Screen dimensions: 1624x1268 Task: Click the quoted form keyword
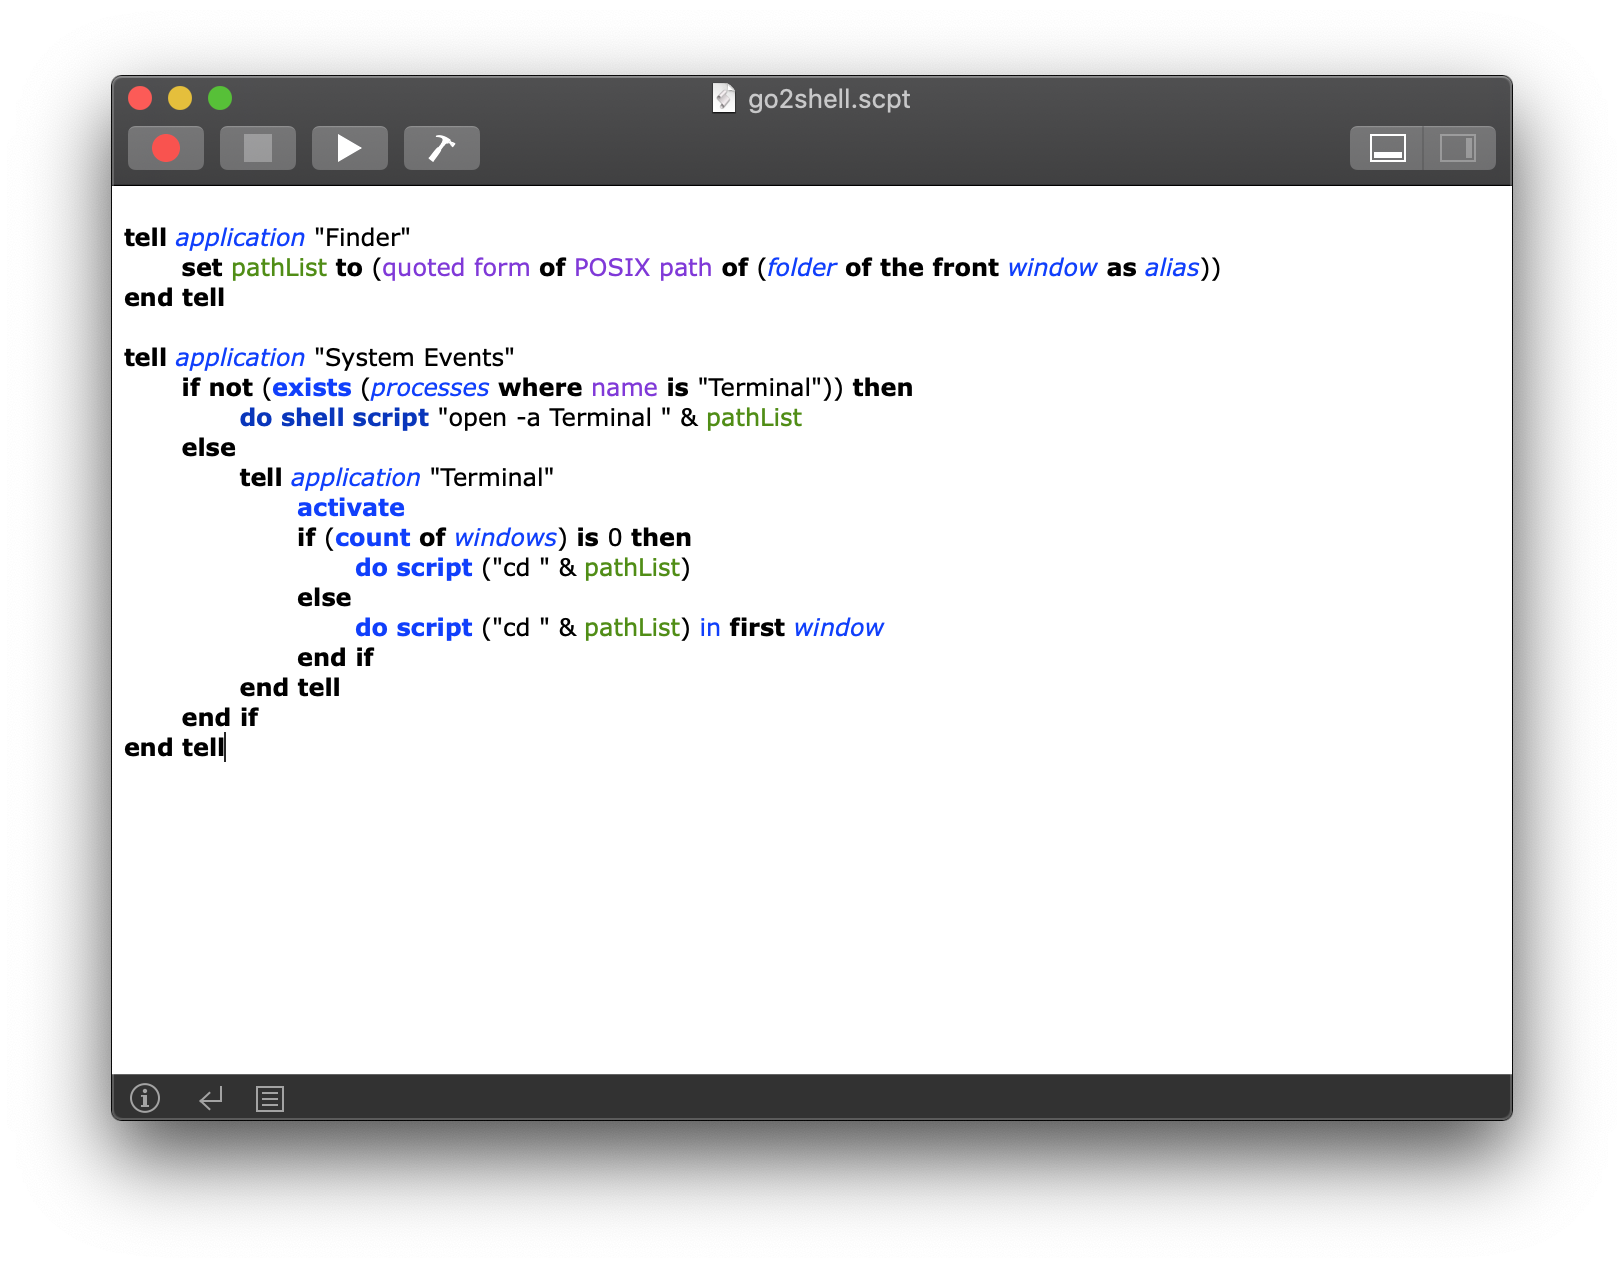455,267
